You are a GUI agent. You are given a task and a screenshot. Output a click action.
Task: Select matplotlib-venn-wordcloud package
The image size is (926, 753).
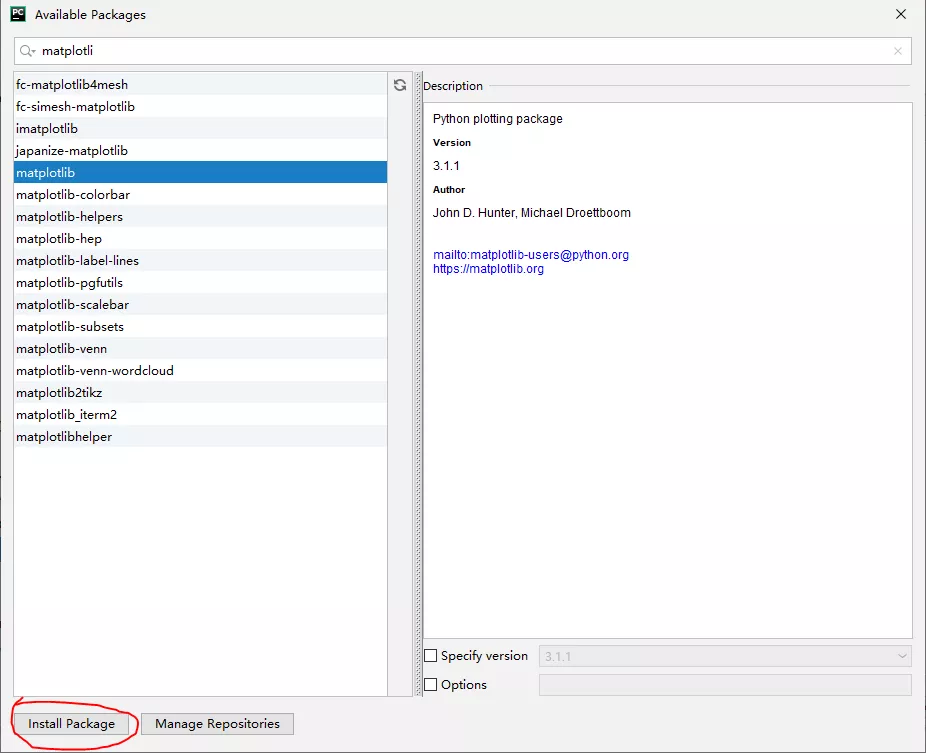pyautogui.click(x=200, y=370)
